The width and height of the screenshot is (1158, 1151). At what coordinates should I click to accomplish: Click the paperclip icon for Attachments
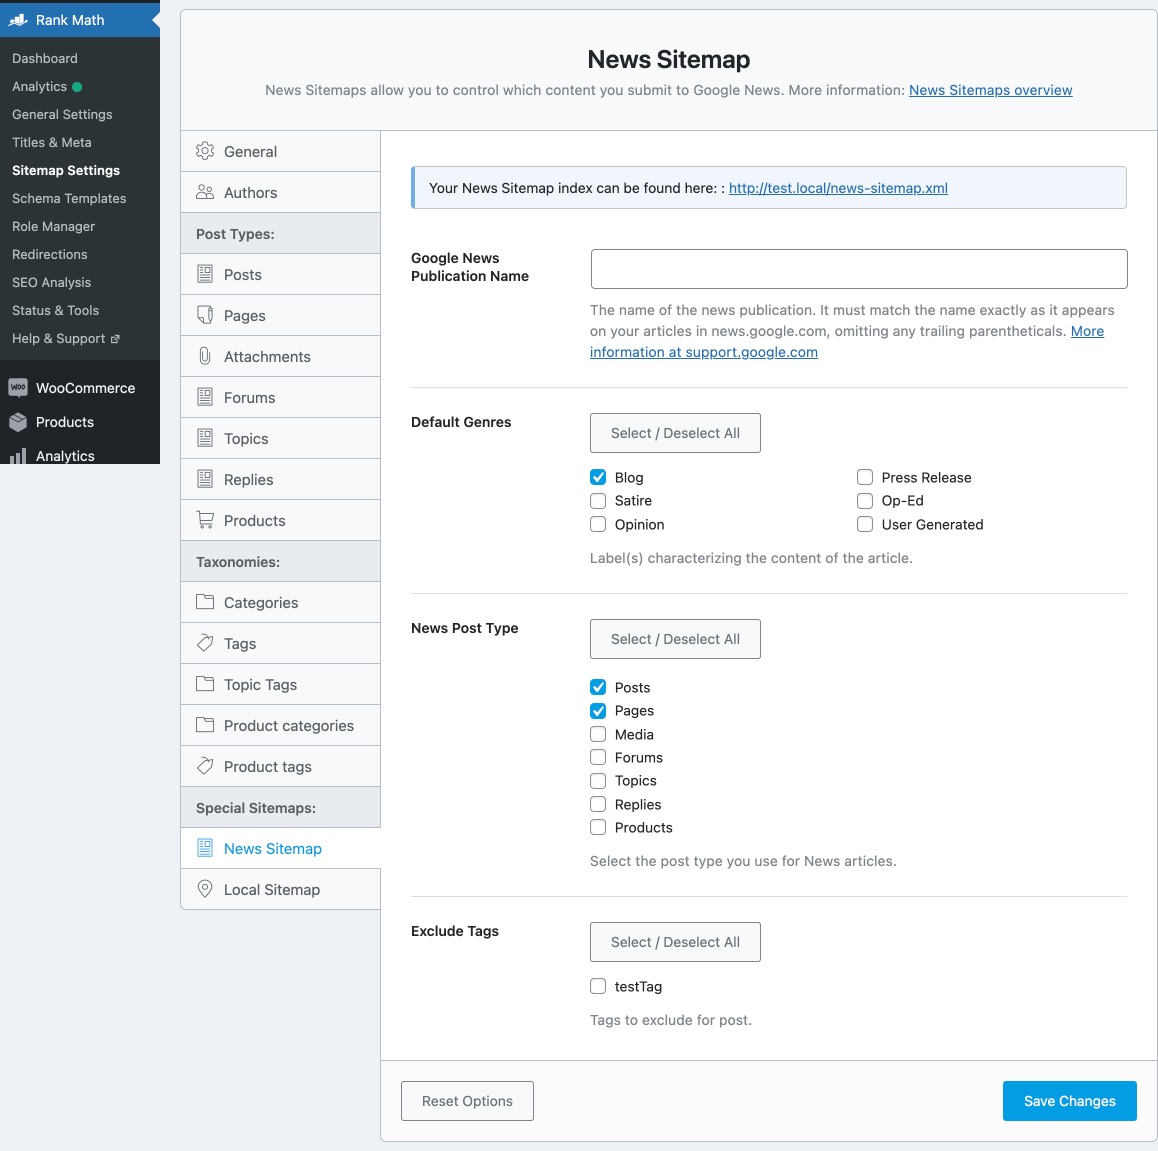pyautogui.click(x=205, y=356)
